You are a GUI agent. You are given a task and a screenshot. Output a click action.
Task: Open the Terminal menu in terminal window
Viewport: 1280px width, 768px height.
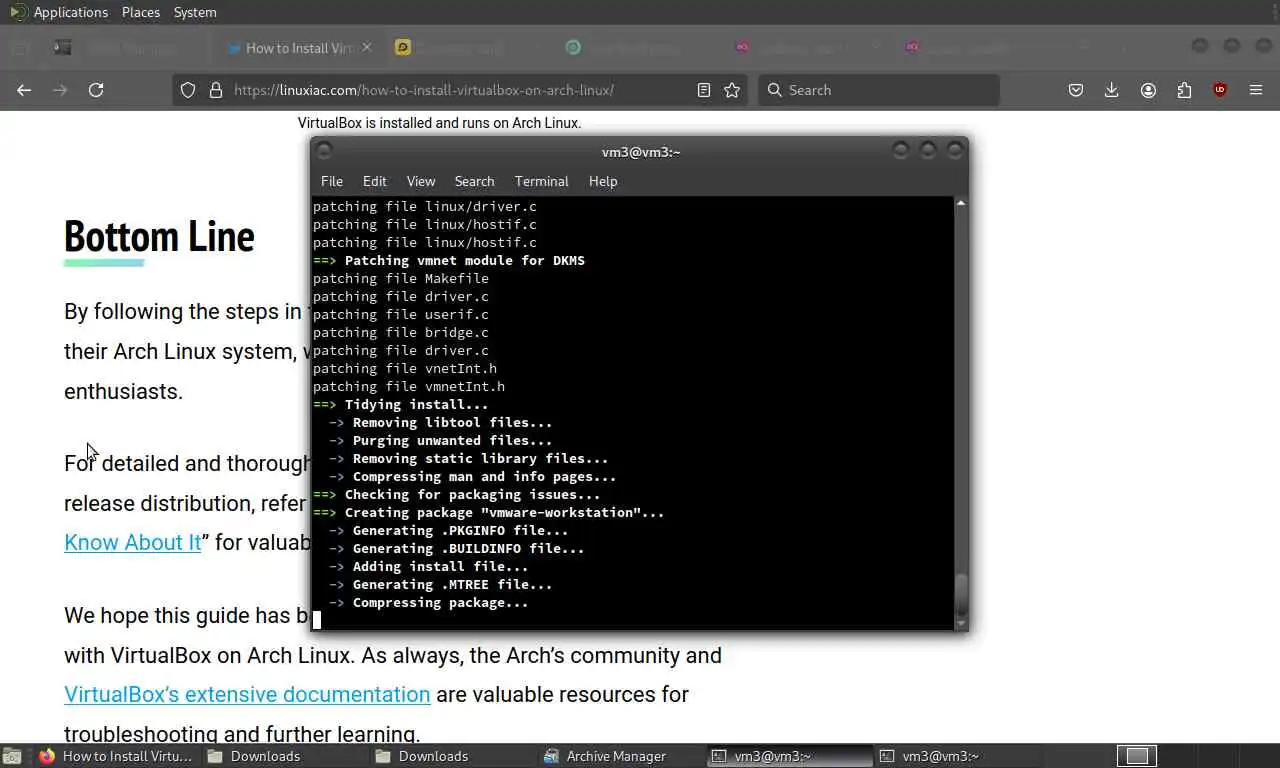click(x=542, y=181)
